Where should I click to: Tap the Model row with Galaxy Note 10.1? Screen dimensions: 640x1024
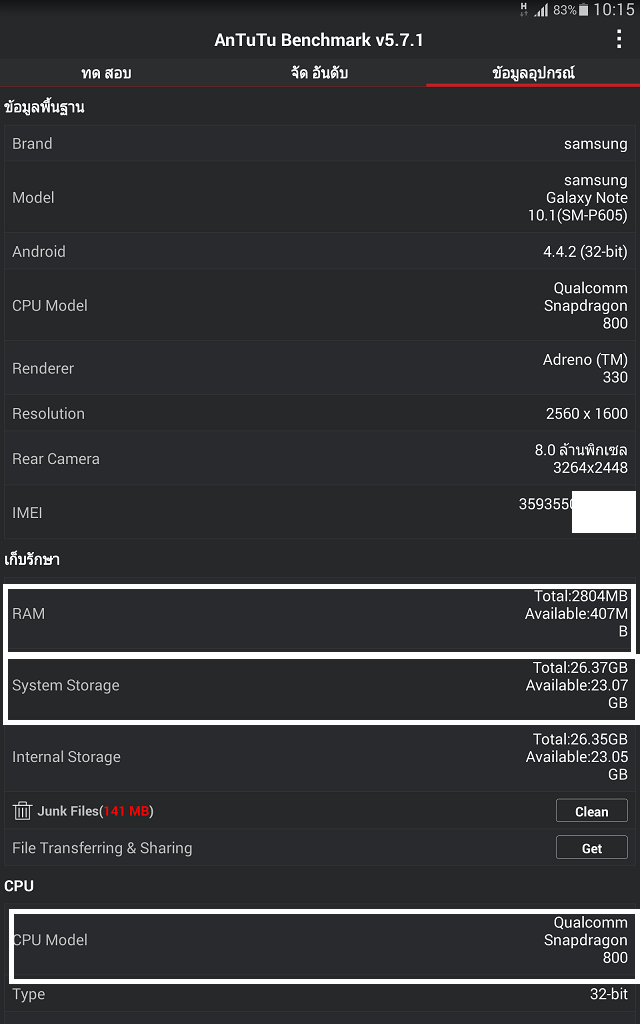point(320,198)
